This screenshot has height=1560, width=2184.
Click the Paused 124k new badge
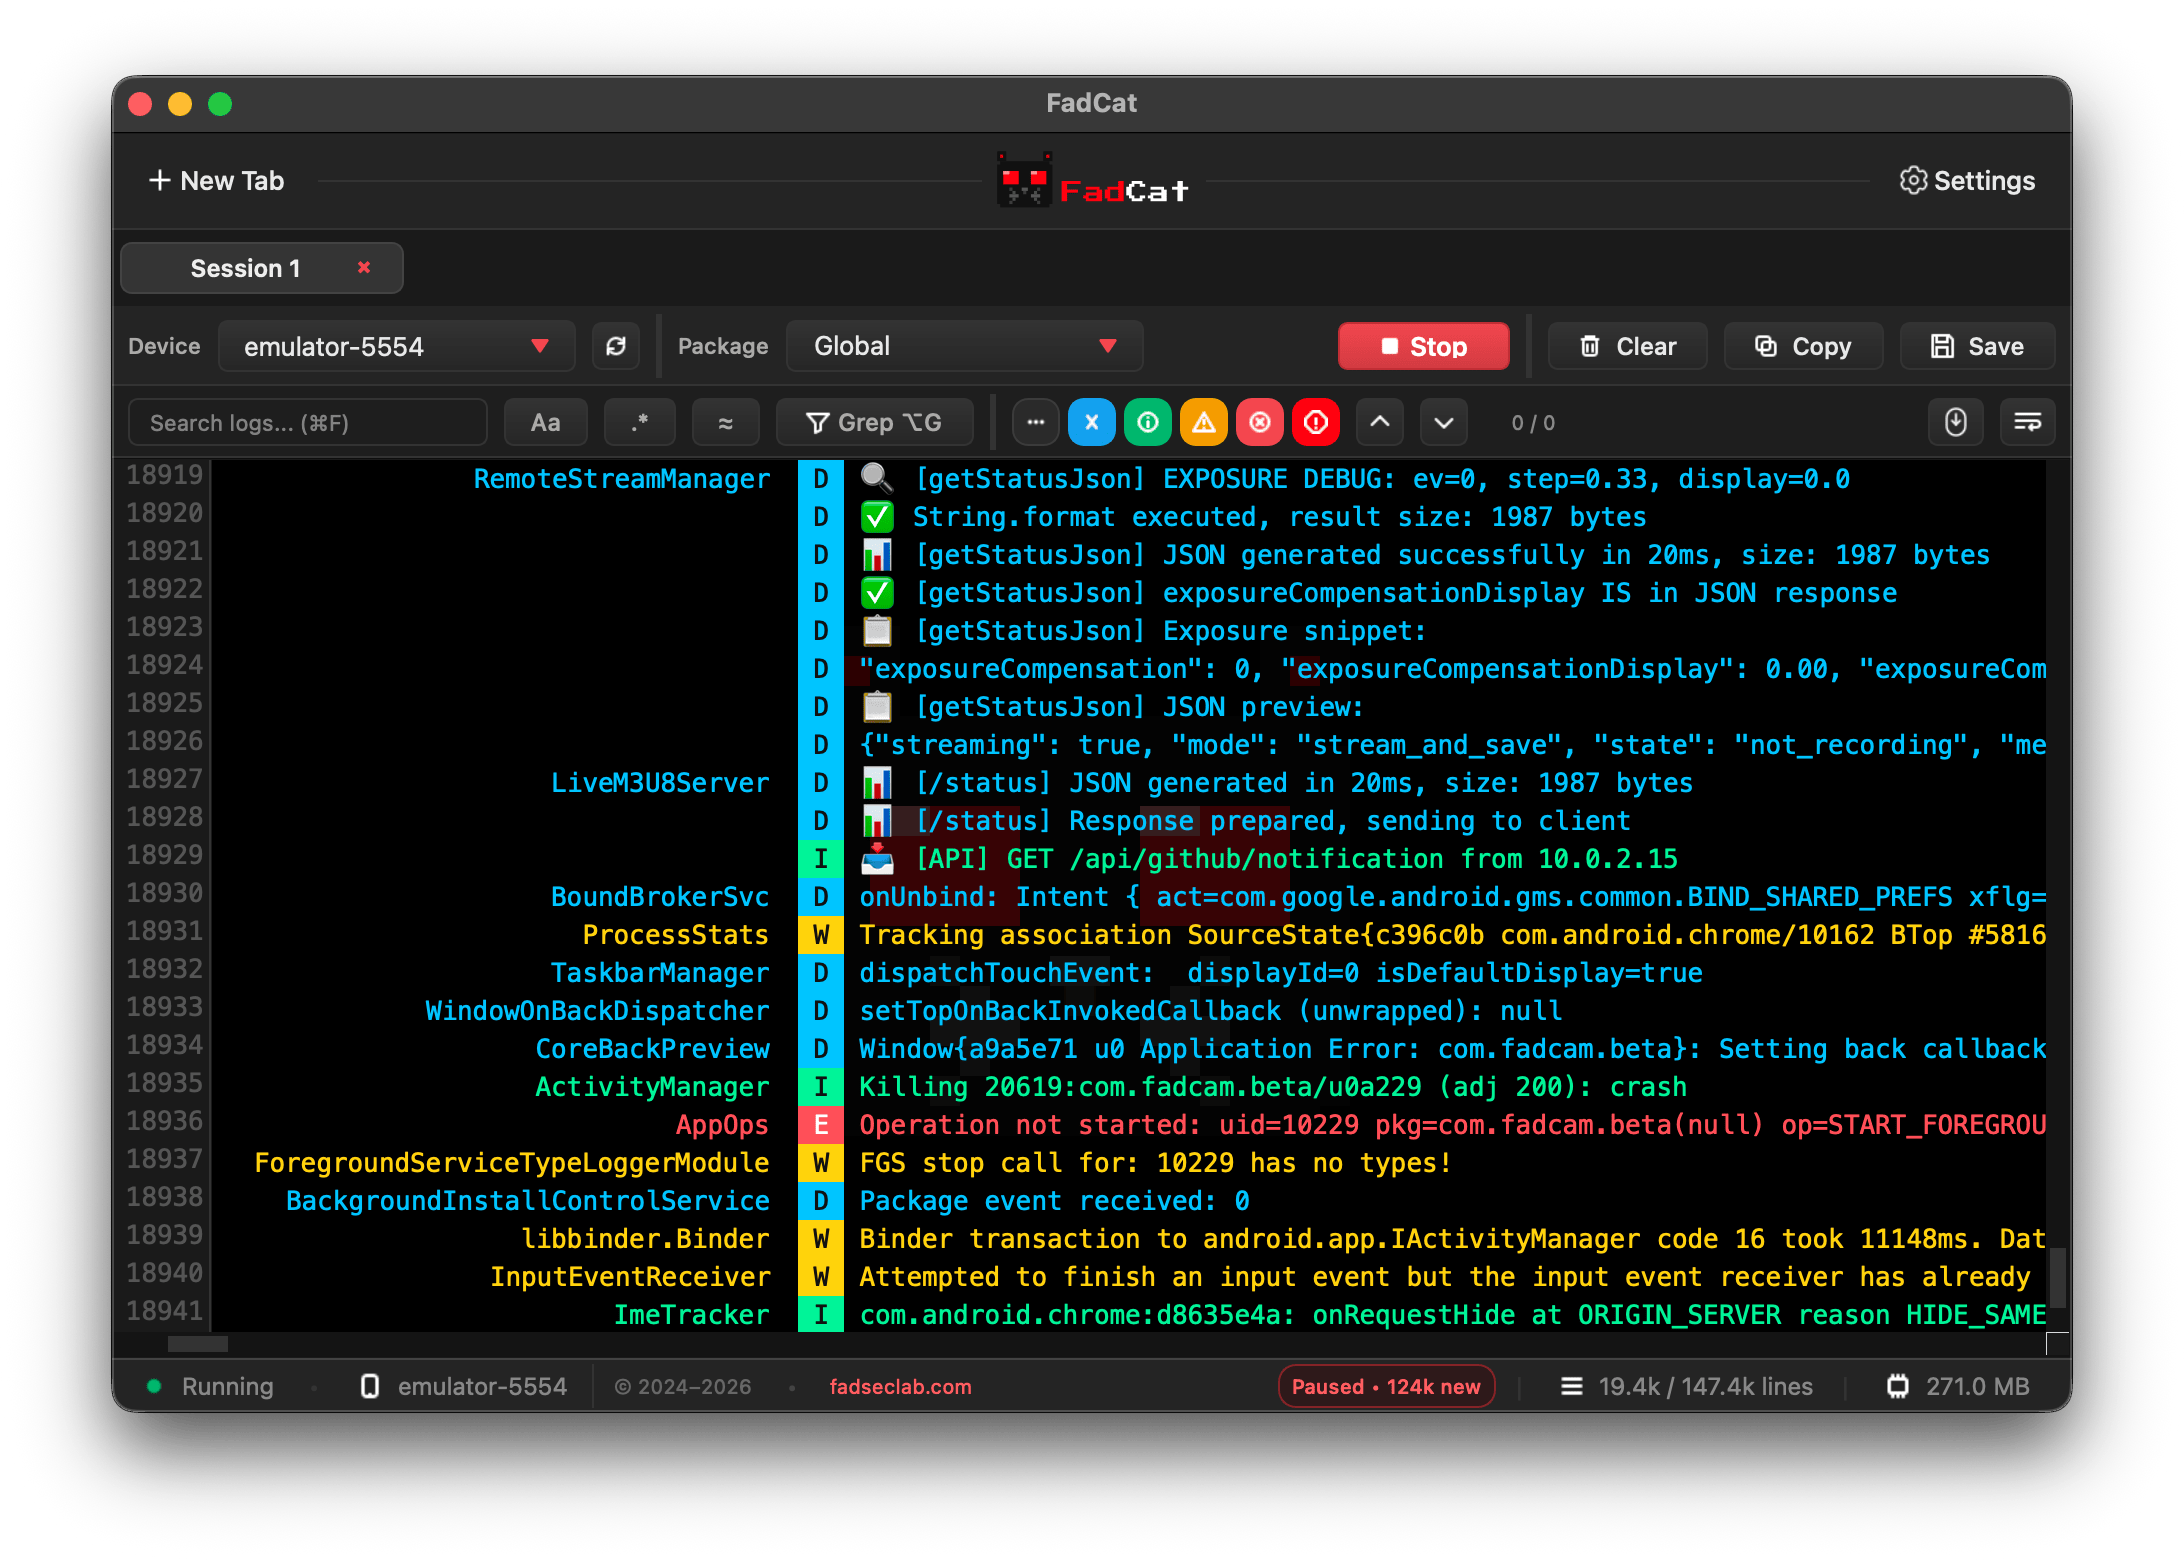point(1386,1387)
